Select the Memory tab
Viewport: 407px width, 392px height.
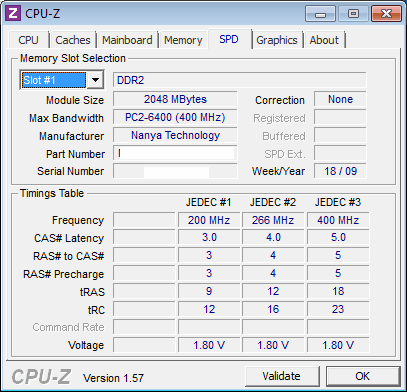pos(183,40)
